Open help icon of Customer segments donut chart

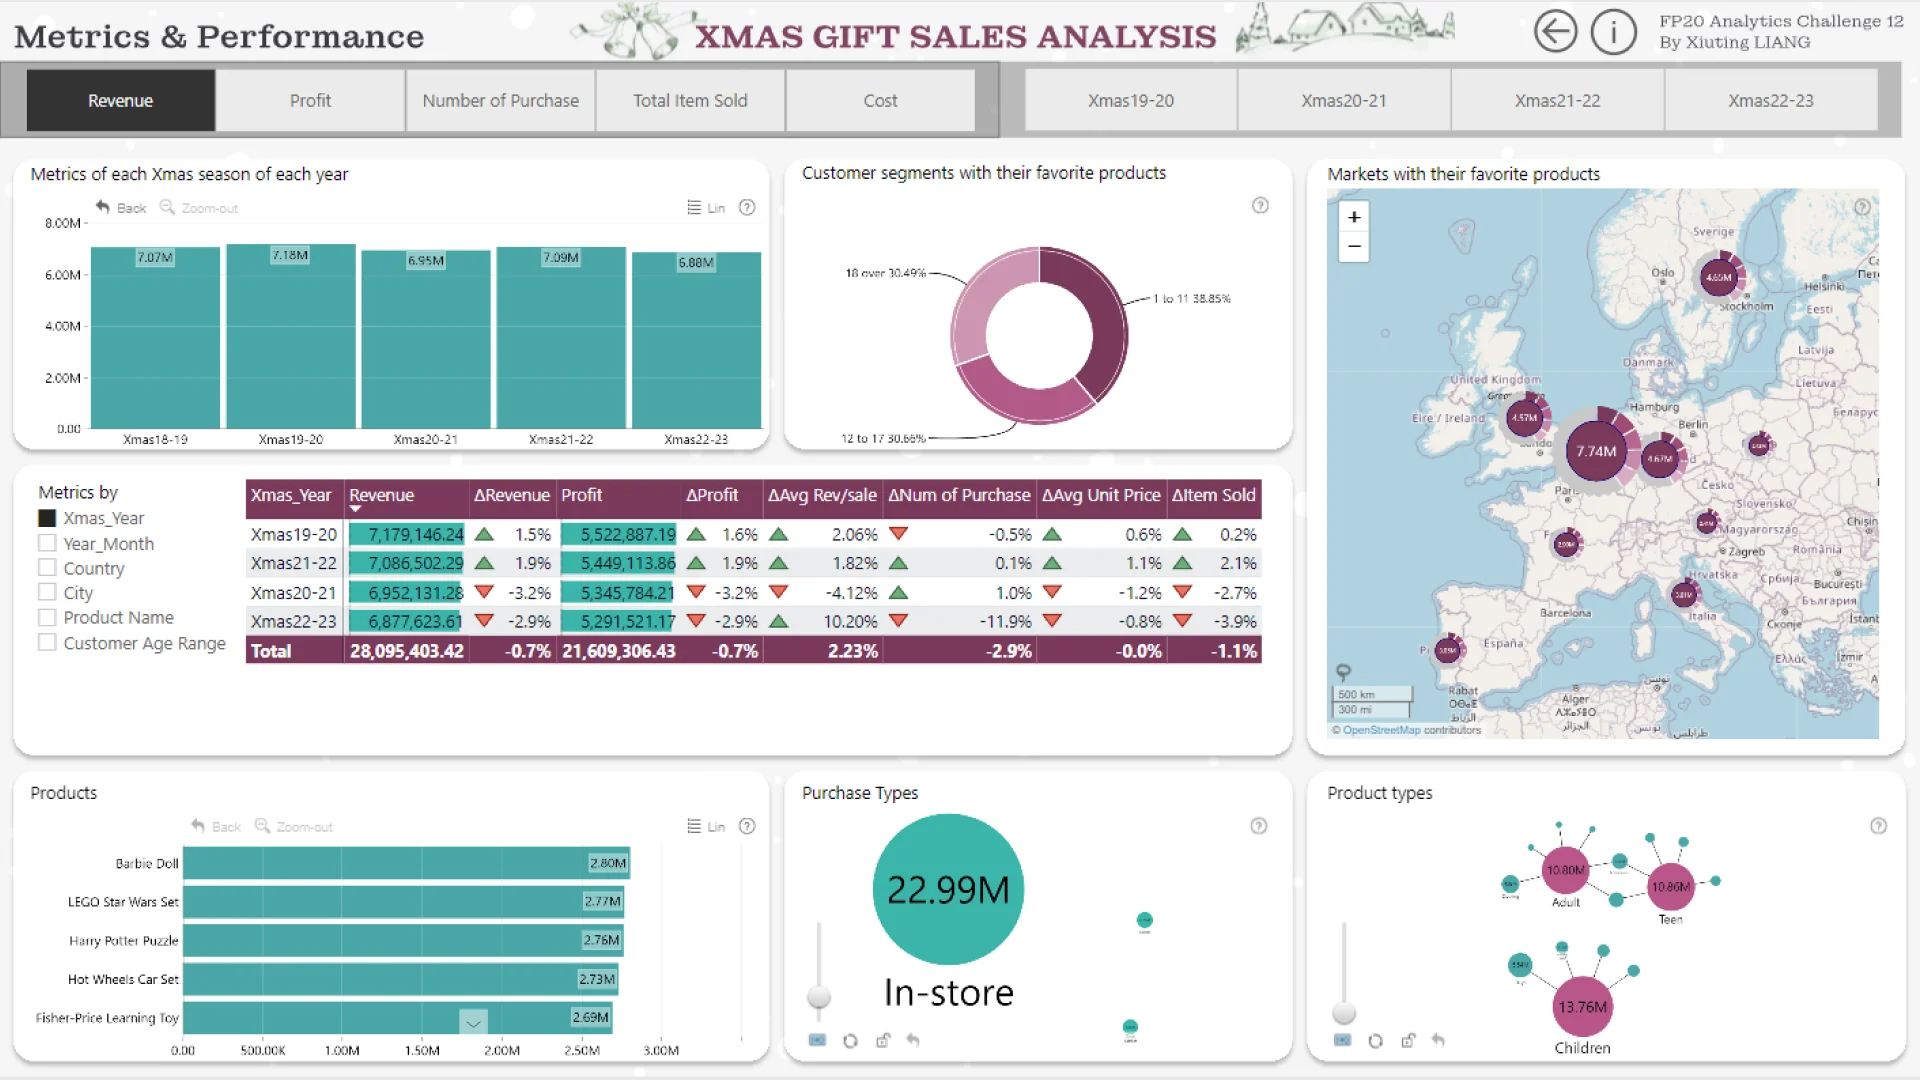tap(1260, 205)
